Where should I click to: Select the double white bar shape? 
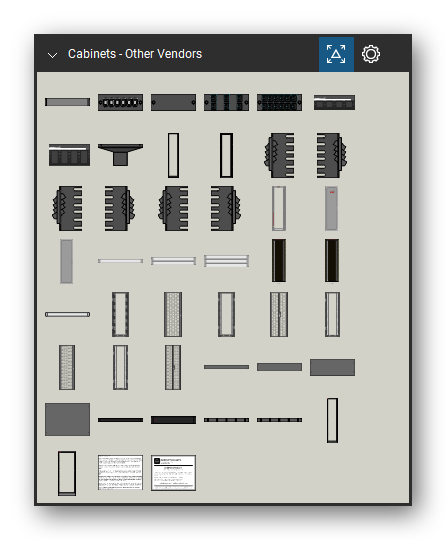click(173, 261)
